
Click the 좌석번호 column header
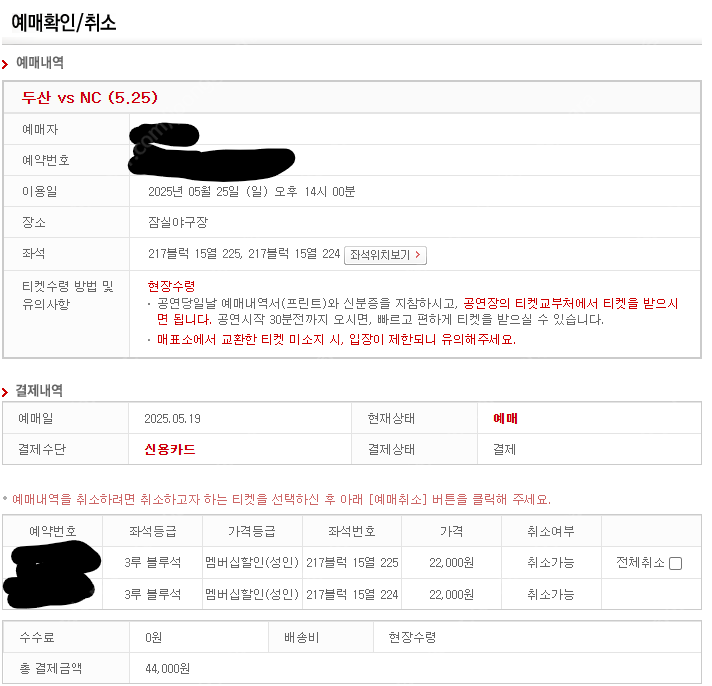click(352, 531)
